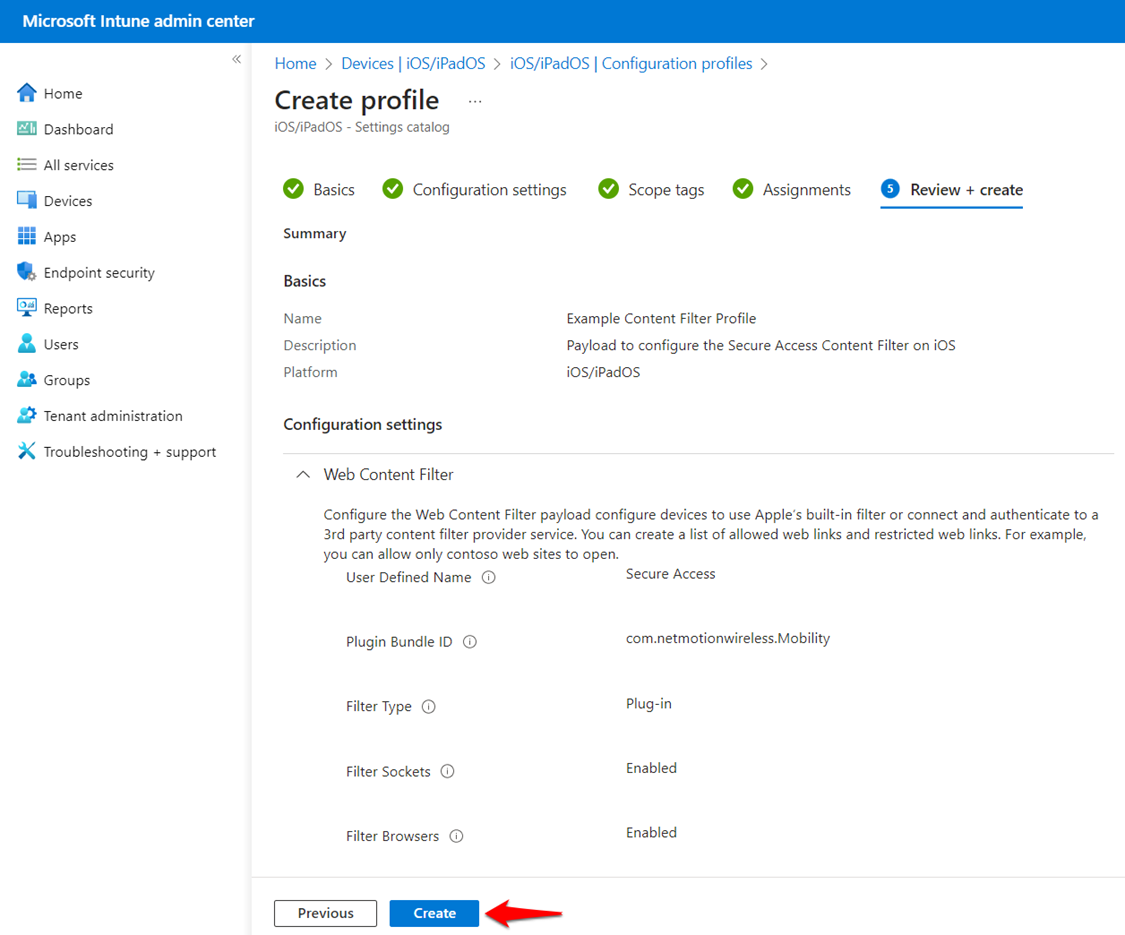Image resolution: width=1125 pixels, height=935 pixels.
Task: Click green checkmark beside Assignments
Action: click(x=743, y=189)
